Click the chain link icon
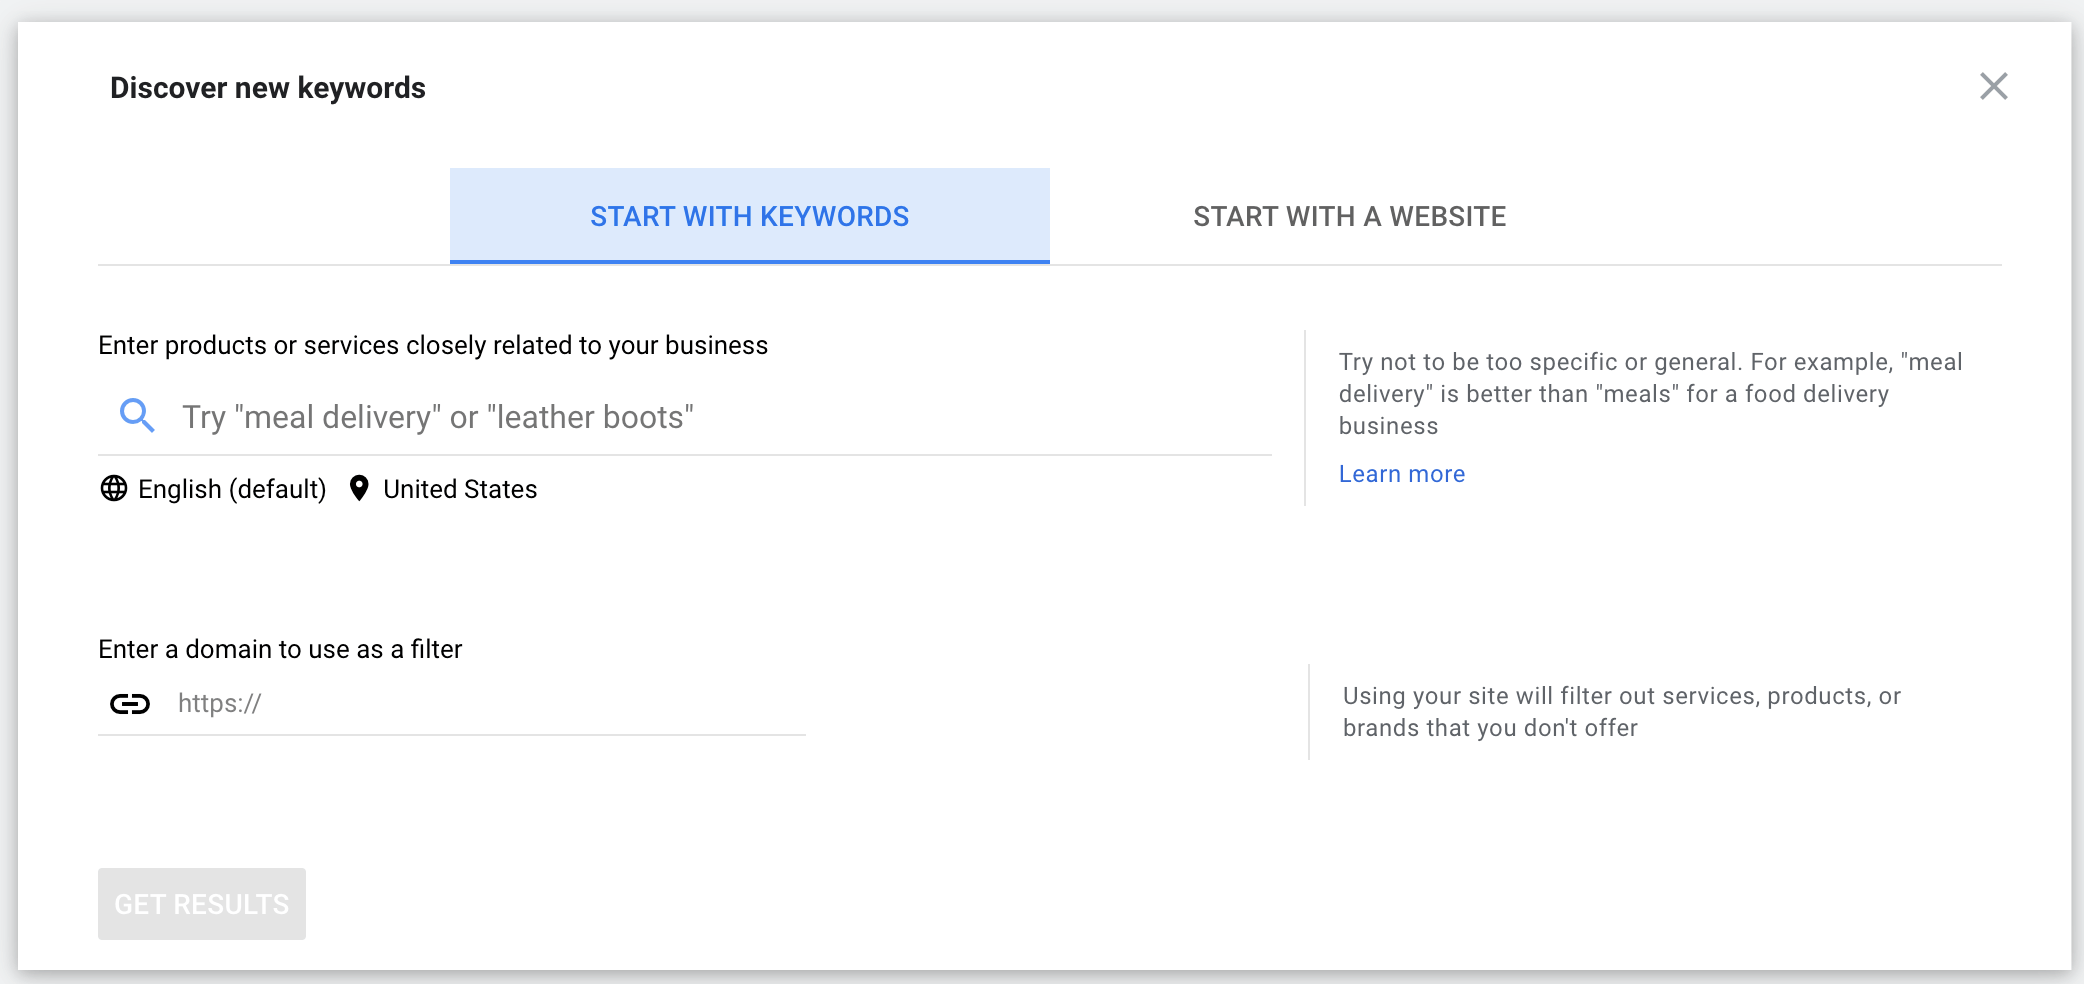The height and width of the screenshot is (984, 2084). (130, 704)
